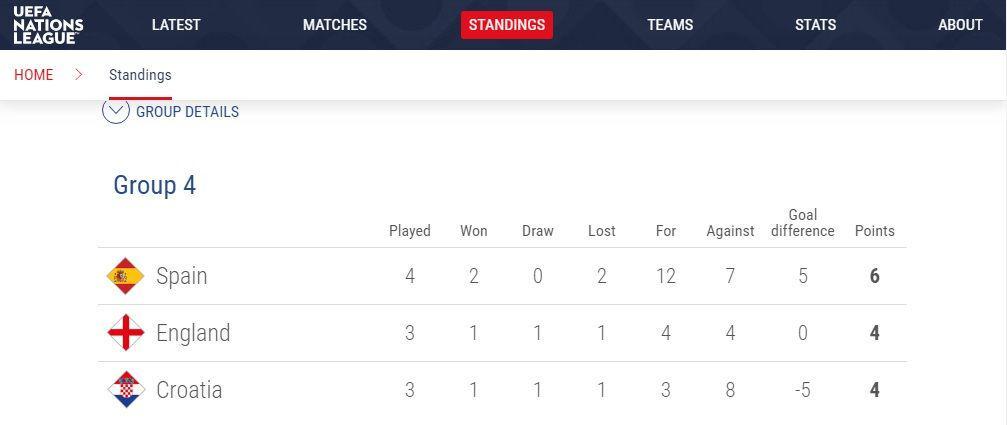Click the Group 4 heading

(155, 186)
